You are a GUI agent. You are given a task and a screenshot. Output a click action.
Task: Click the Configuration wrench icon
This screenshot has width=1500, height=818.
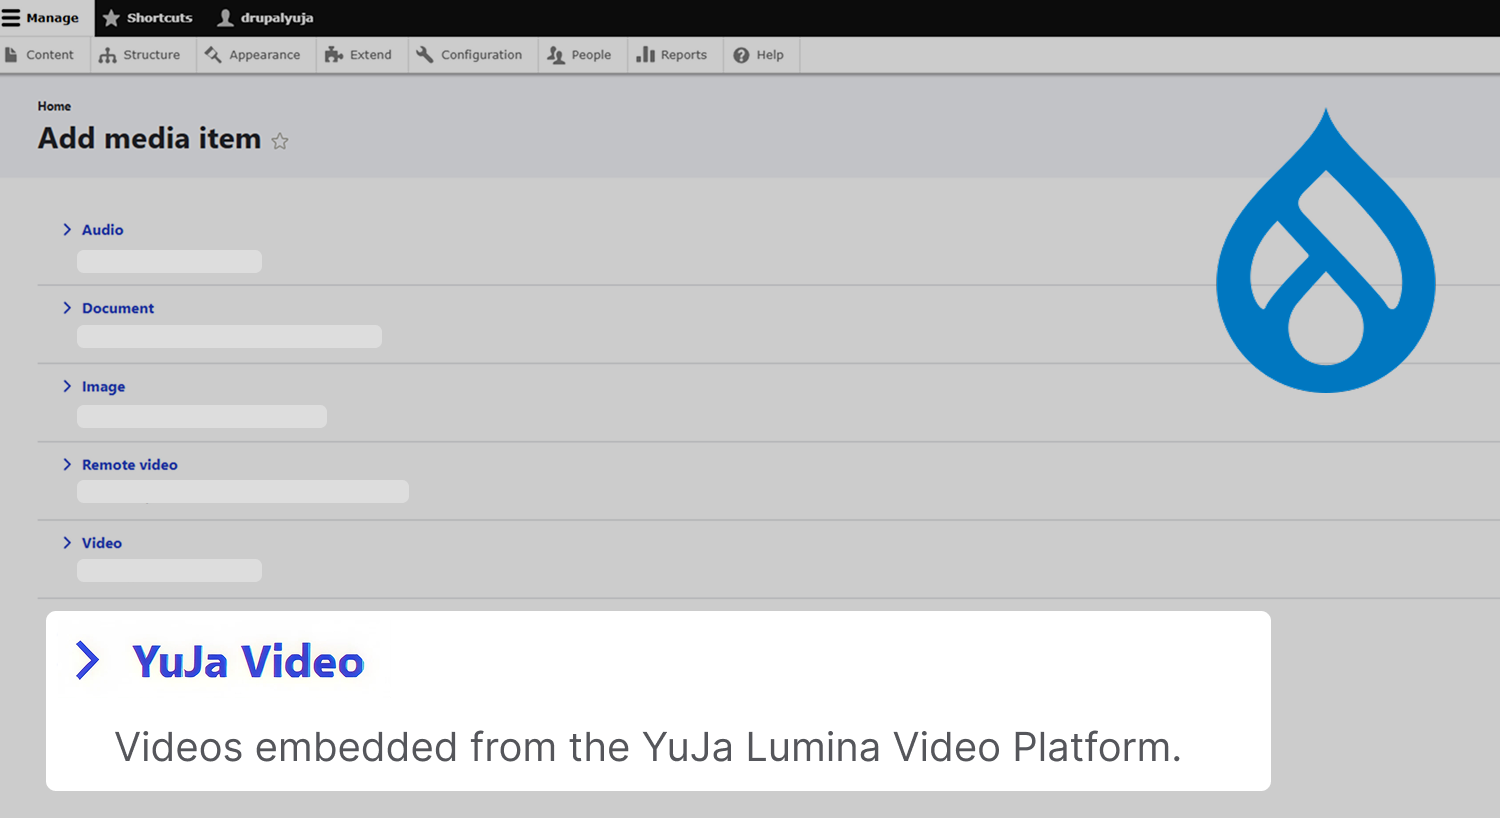[425, 55]
